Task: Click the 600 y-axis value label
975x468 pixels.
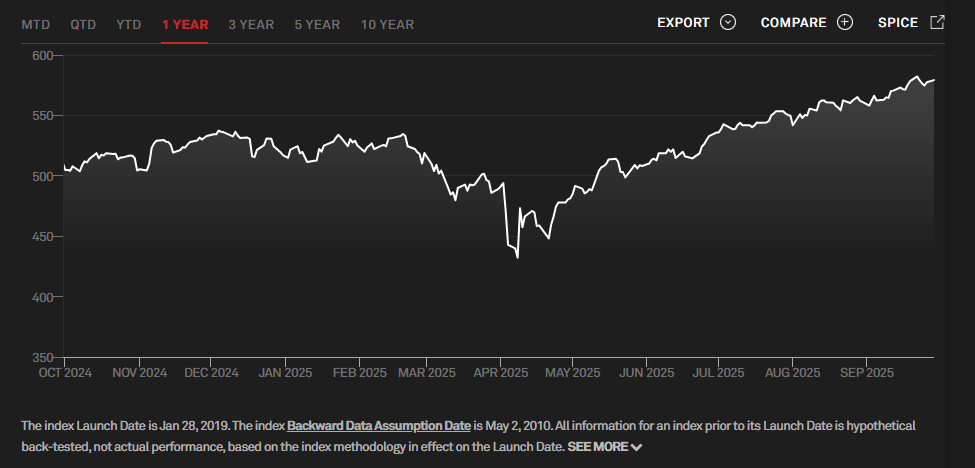Action: point(44,56)
